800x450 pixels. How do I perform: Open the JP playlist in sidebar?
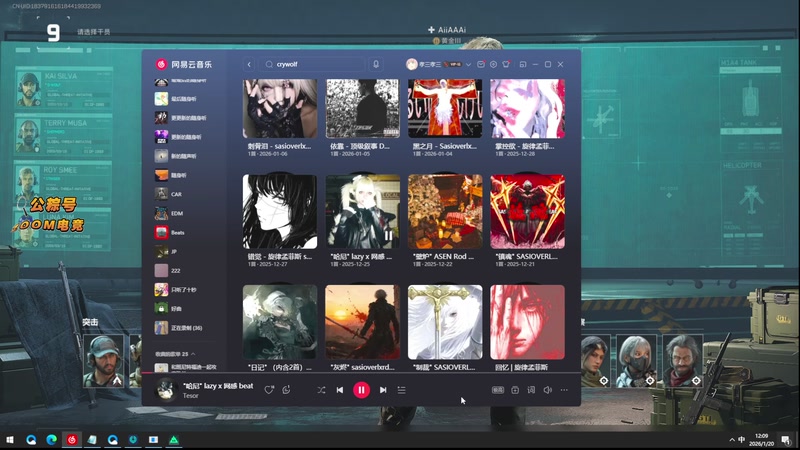coord(184,252)
